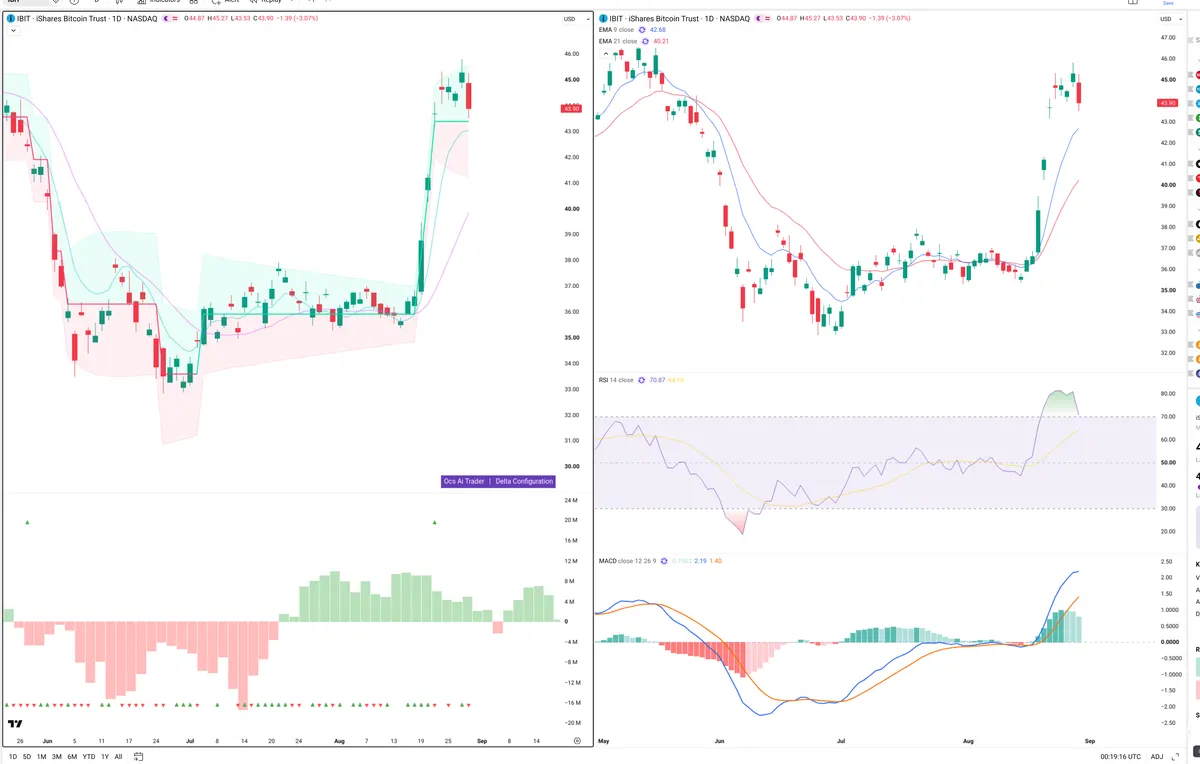
Task: Click the MACD value 2.19
Action: tap(700, 561)
